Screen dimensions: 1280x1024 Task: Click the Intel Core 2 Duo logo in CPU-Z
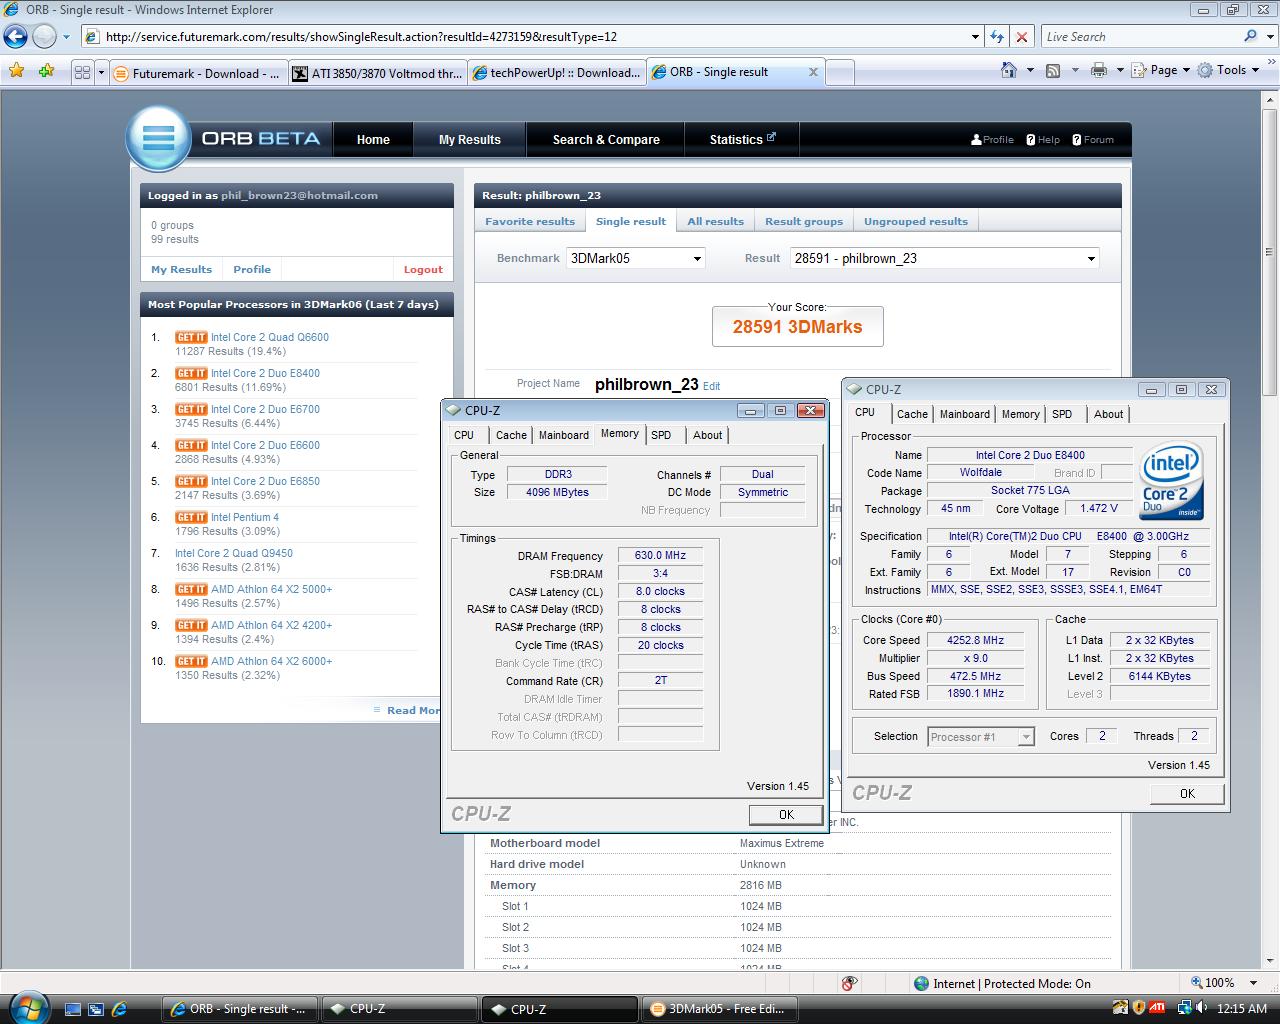tap(1172, 482)
